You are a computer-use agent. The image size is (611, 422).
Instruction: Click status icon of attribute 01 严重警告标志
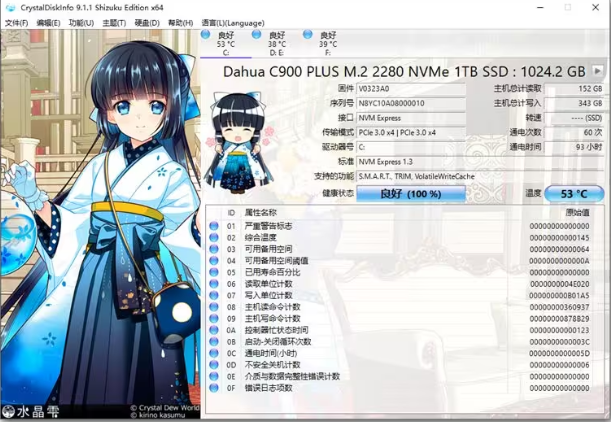[x=214, y=226]
